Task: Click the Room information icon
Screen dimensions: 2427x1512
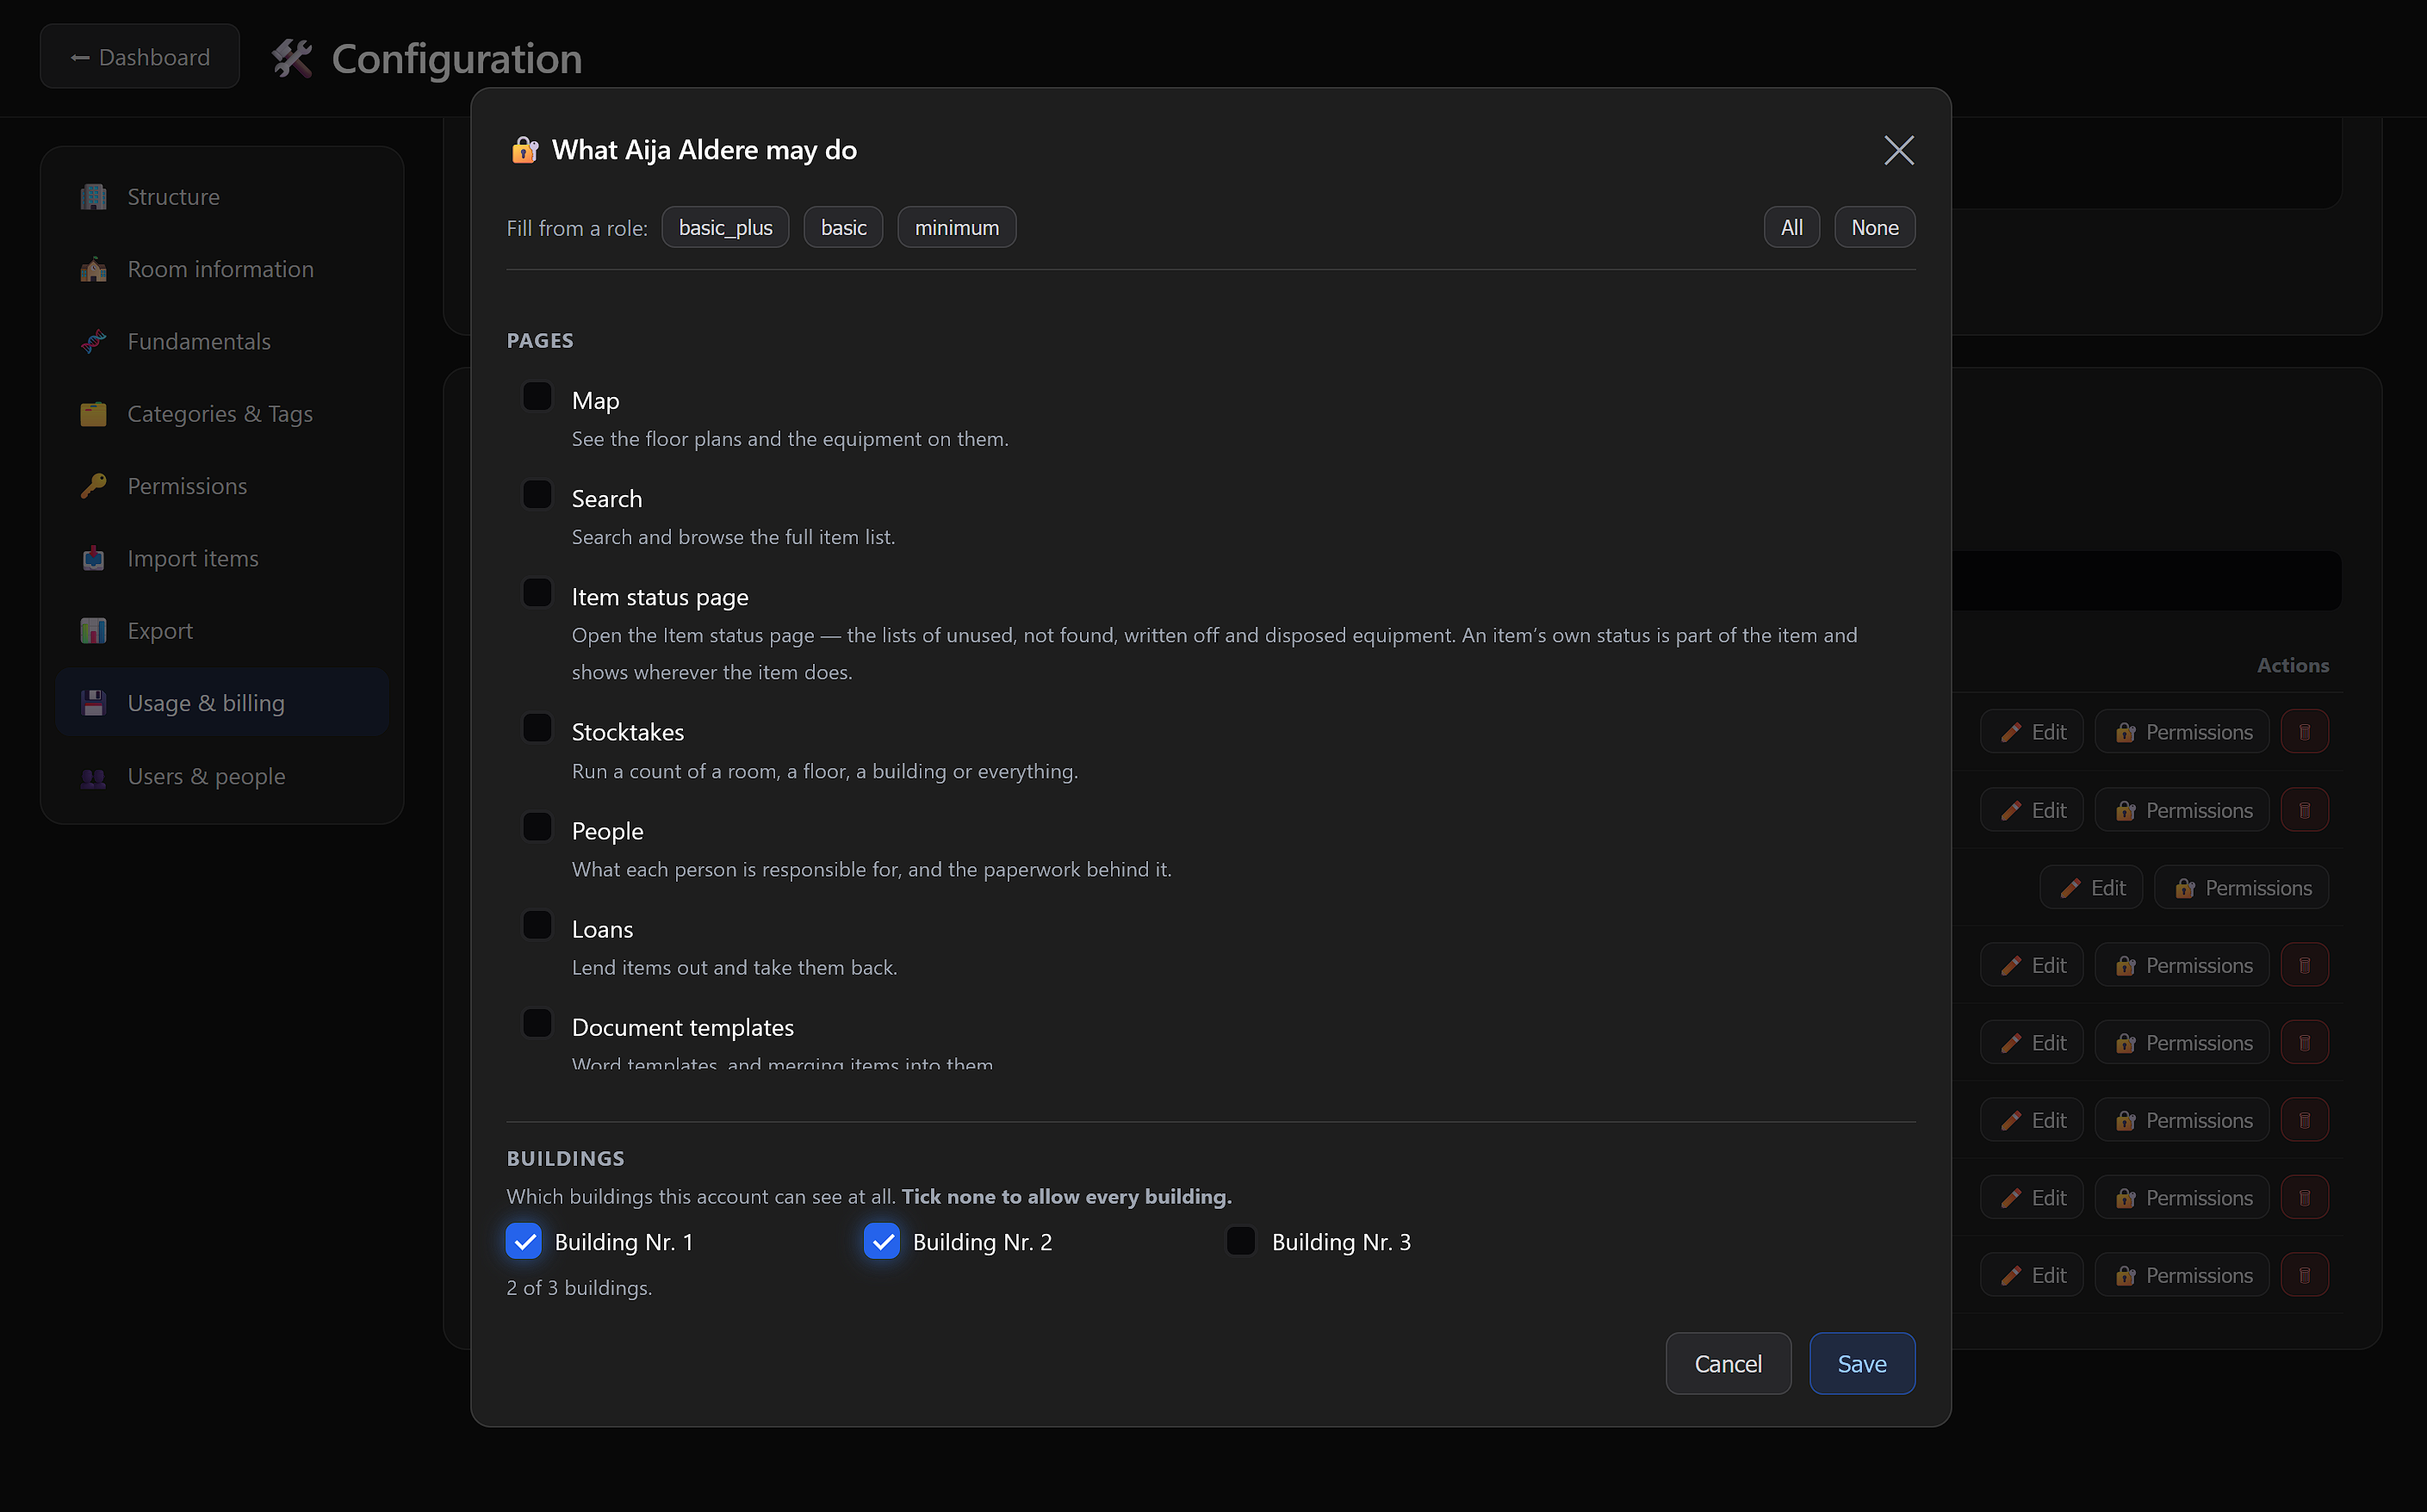Action: click(93, 269)
